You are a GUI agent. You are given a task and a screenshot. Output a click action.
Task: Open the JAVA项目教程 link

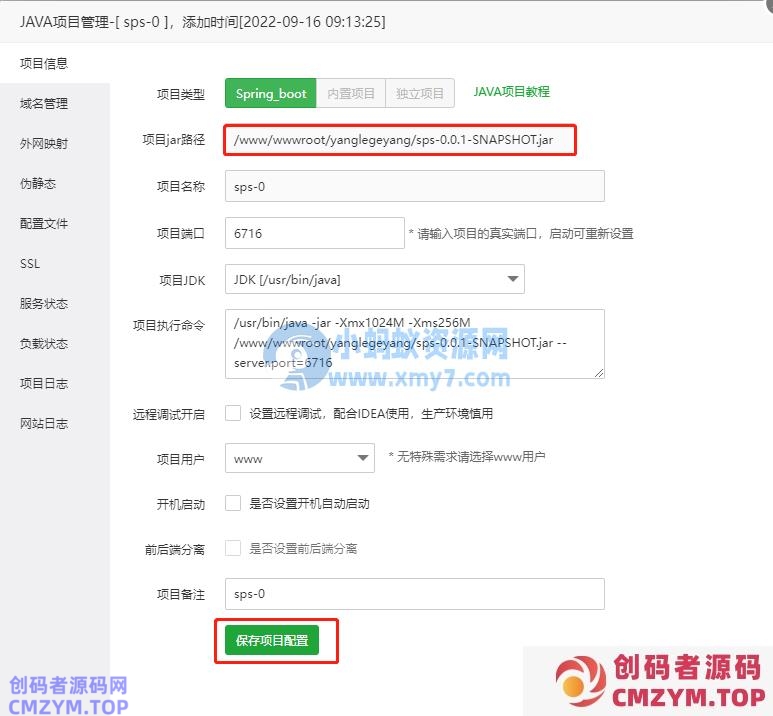point(511,91)
